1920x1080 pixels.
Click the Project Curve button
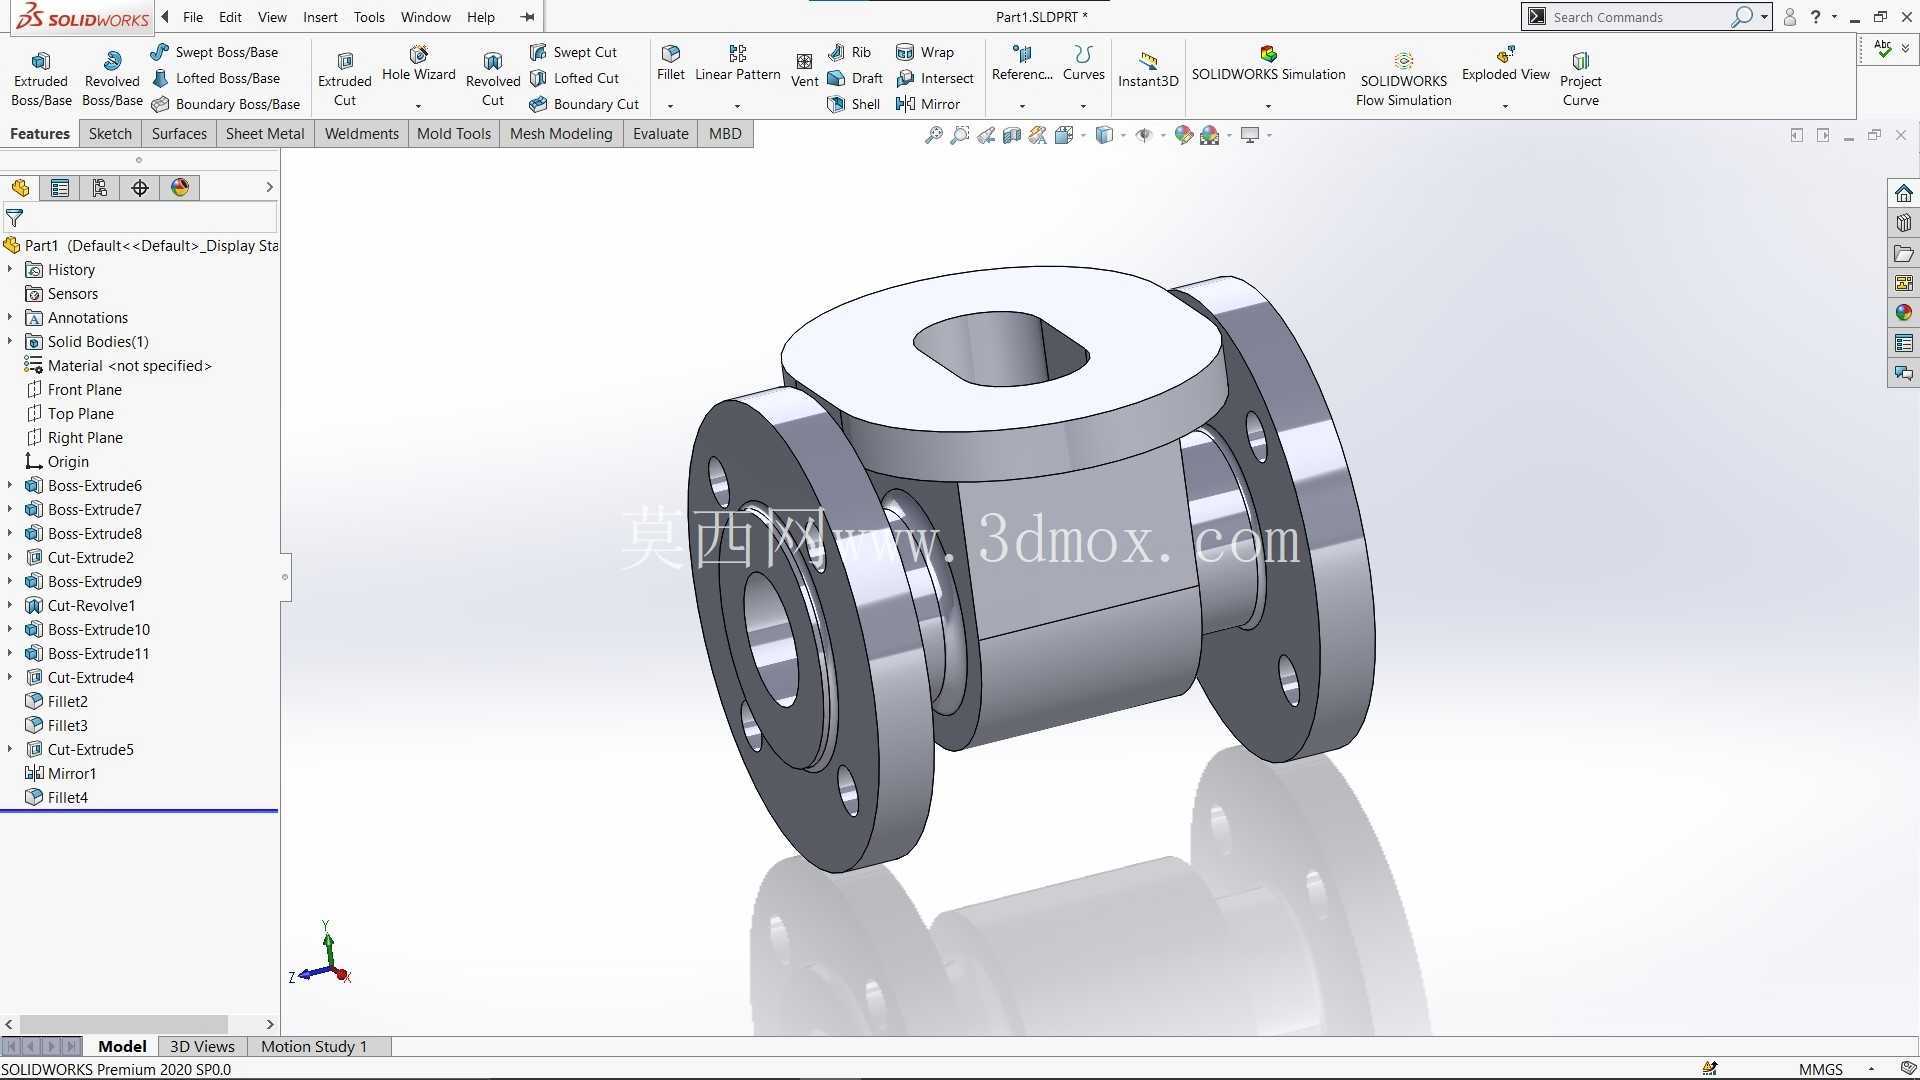pos(1580,79)
